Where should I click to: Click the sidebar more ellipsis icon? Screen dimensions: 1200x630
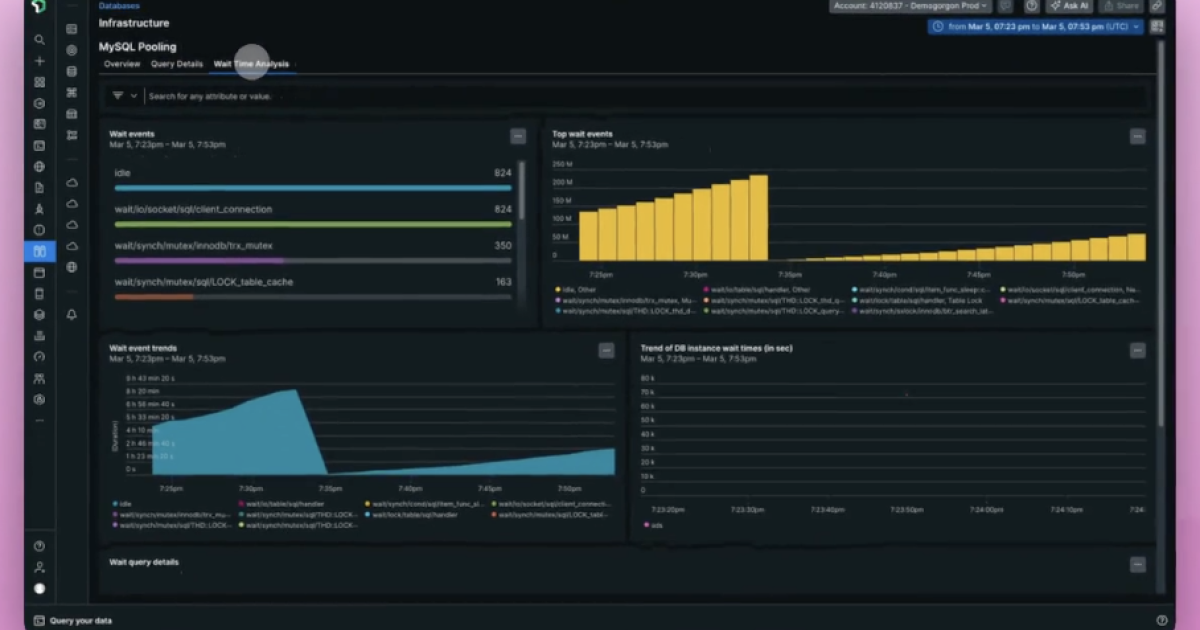coord(40,420)
